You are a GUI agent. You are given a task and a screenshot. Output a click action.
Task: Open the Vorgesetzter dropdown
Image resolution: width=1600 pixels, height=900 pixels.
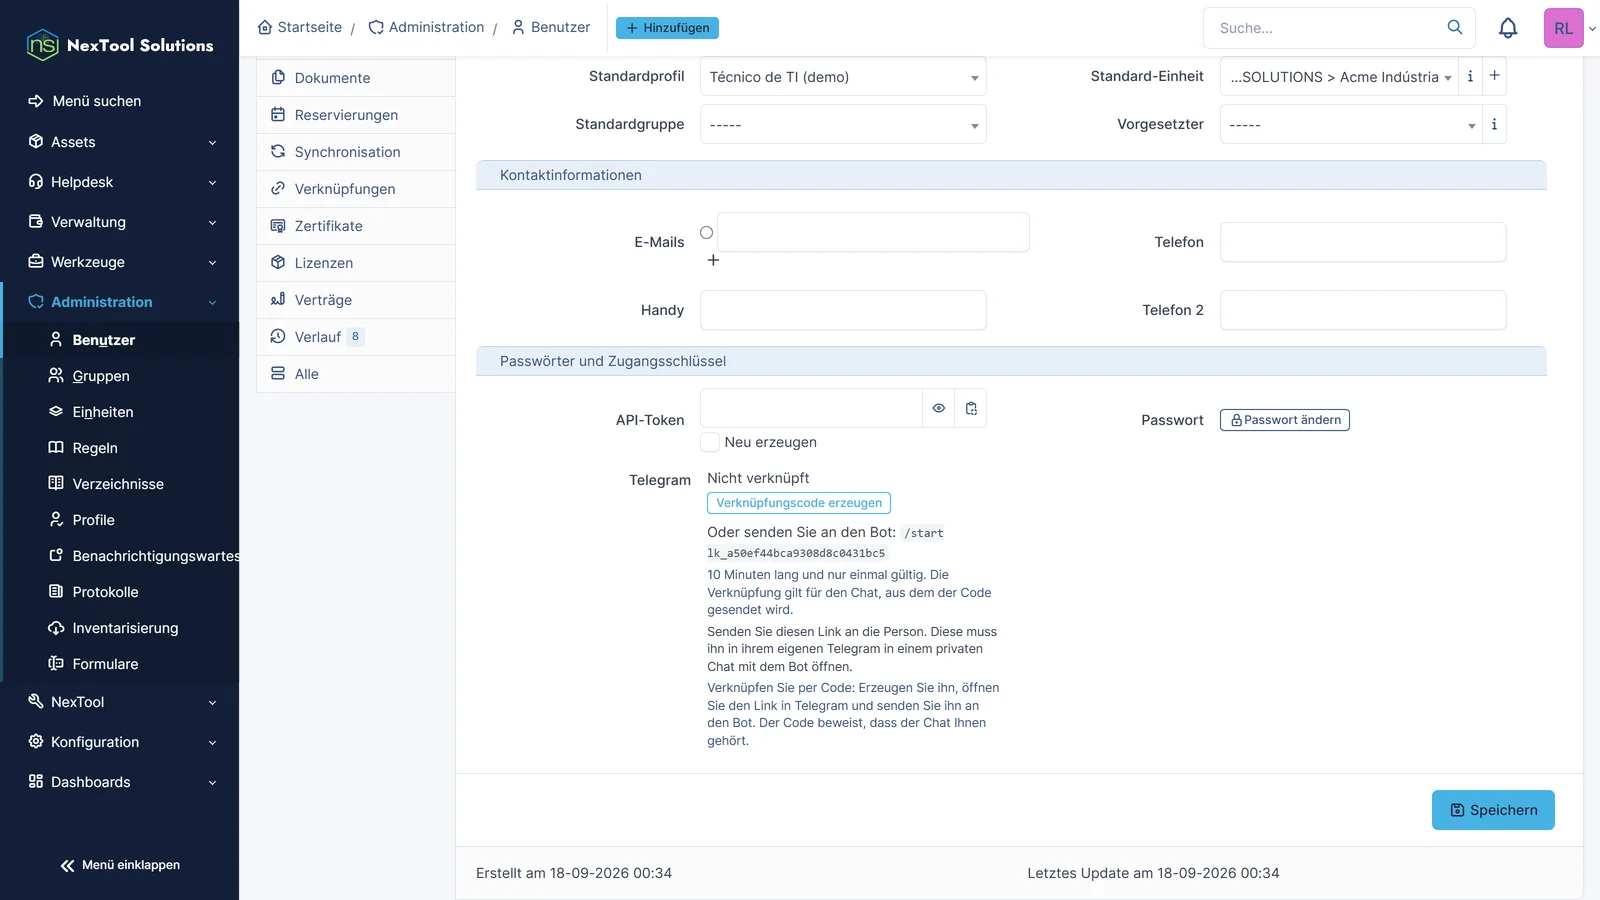coord(1350,124)
